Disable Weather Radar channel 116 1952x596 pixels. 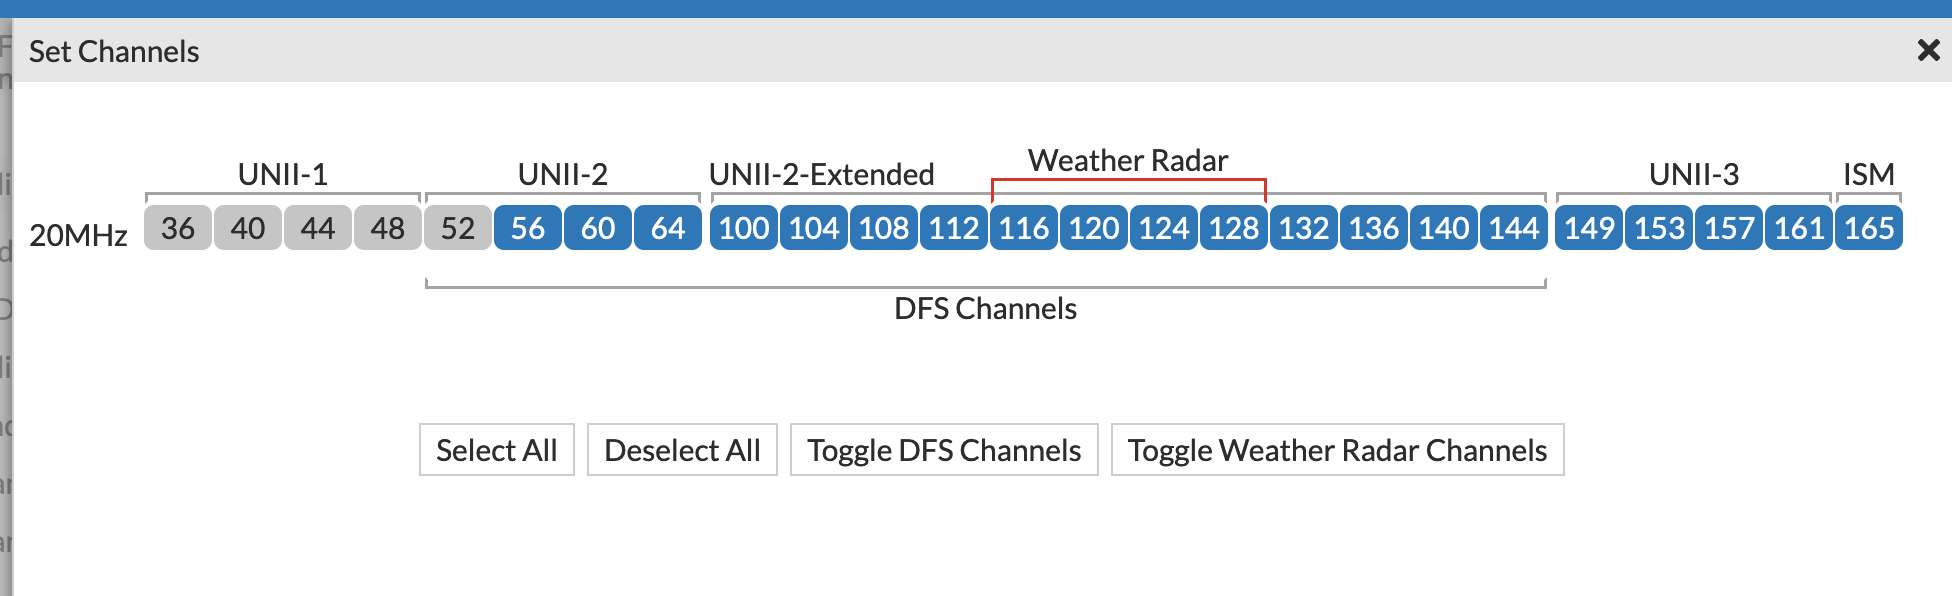click(x=1023, y=228)
